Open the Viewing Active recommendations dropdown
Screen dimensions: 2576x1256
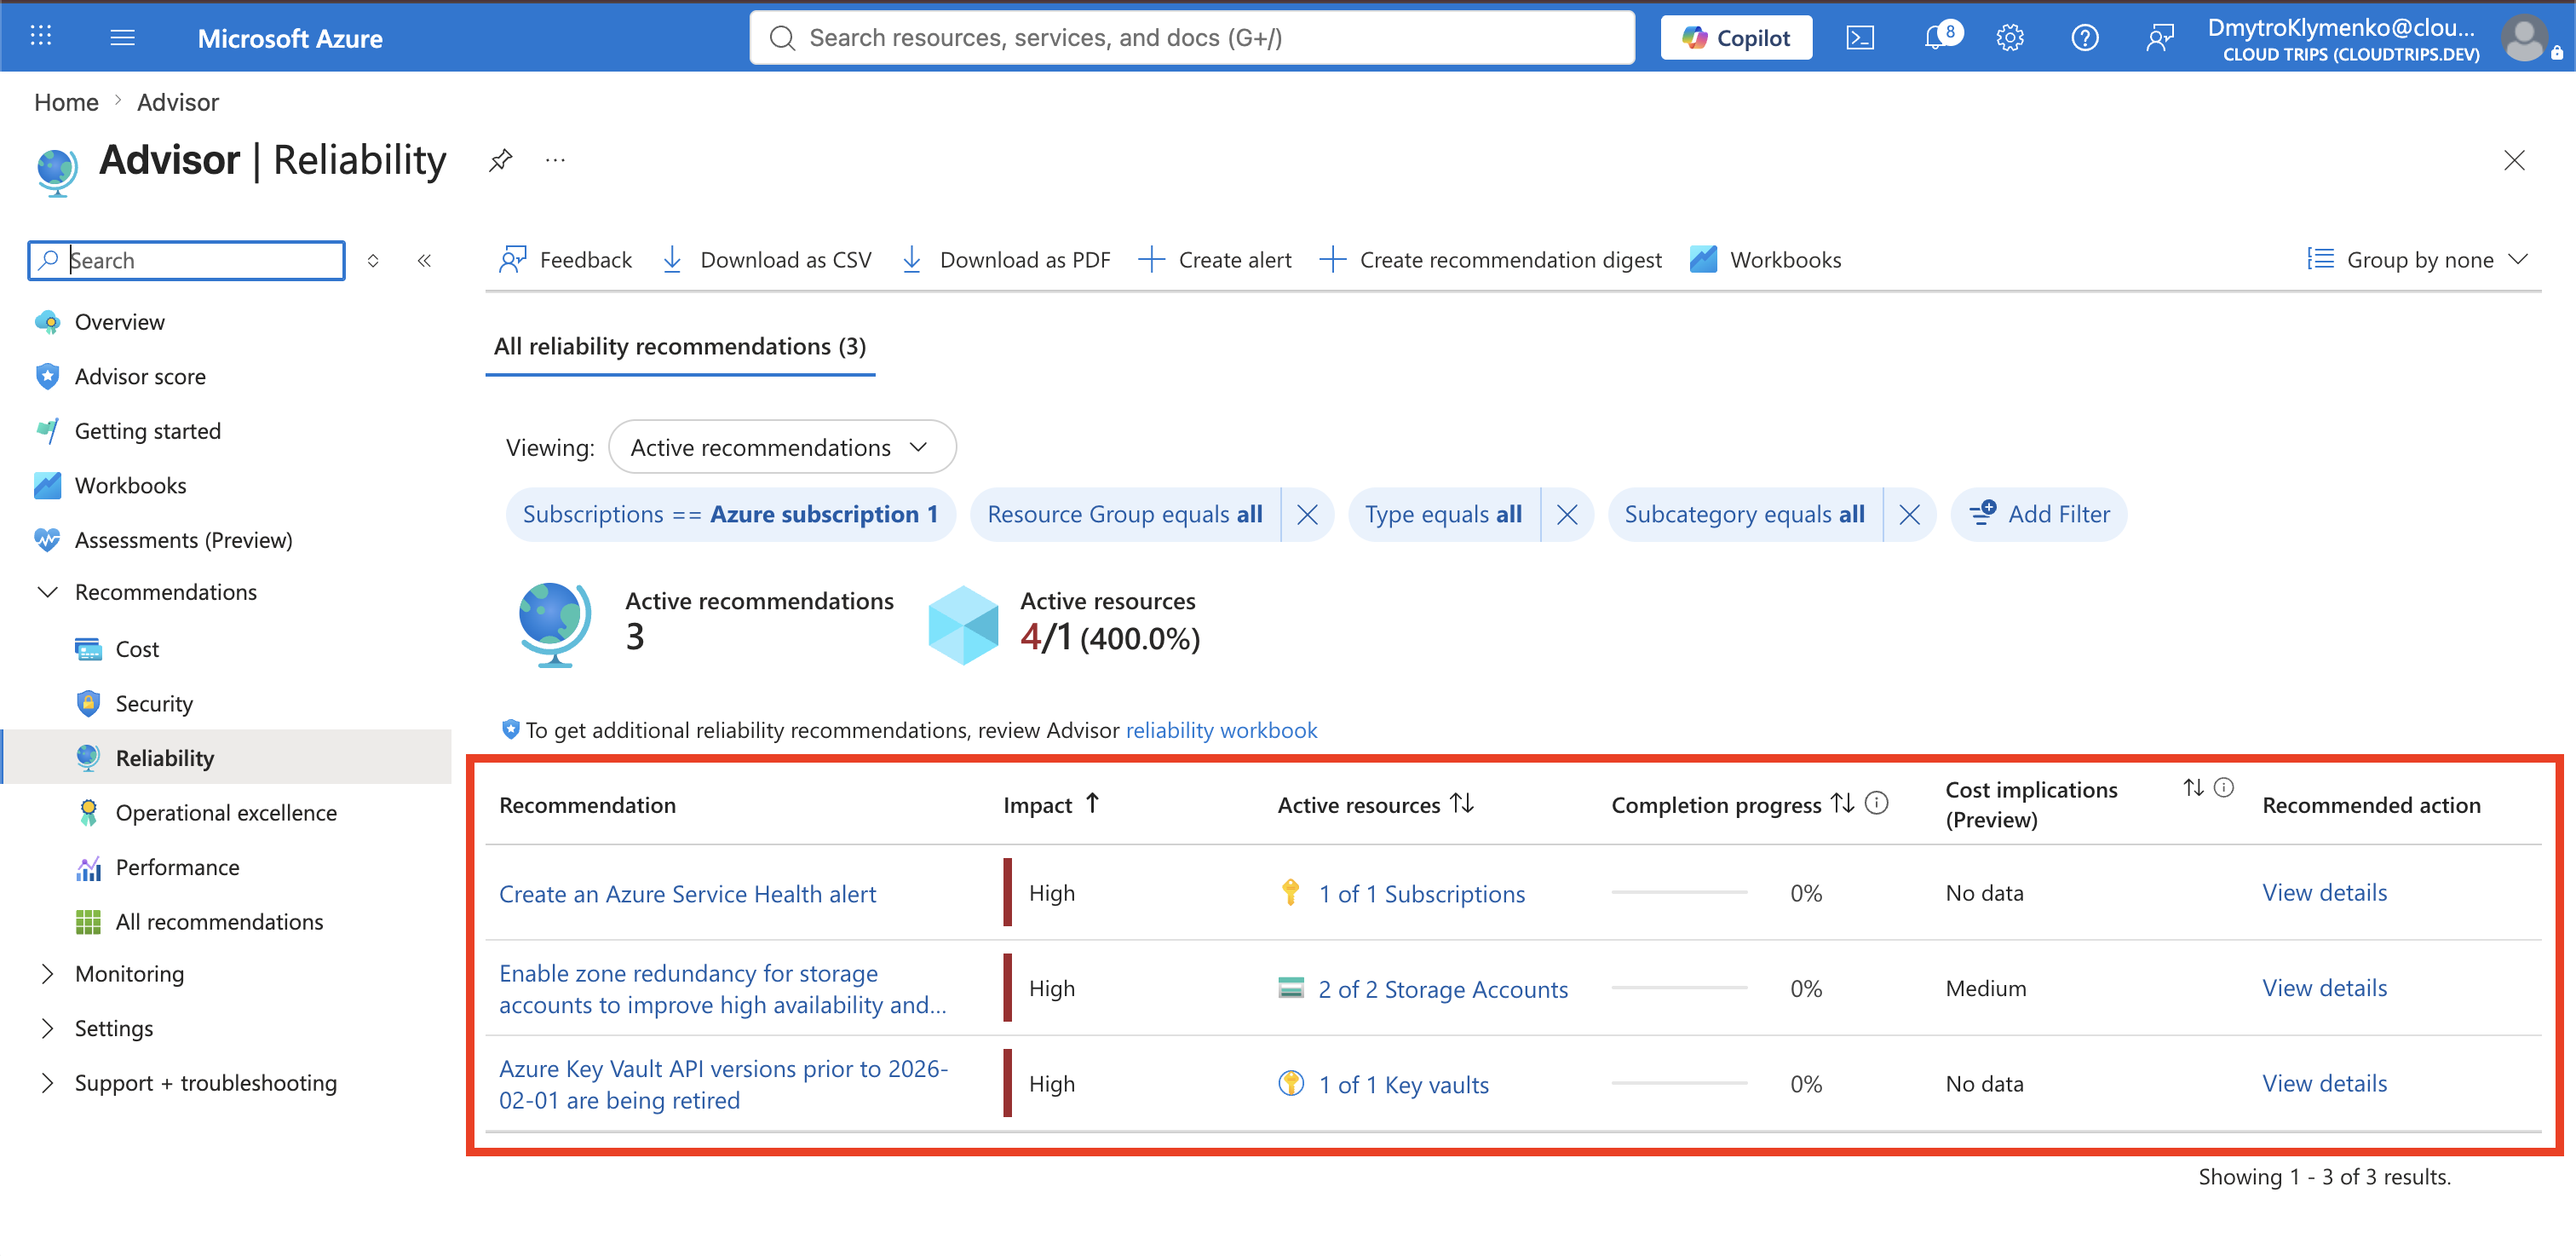(782, 447)
